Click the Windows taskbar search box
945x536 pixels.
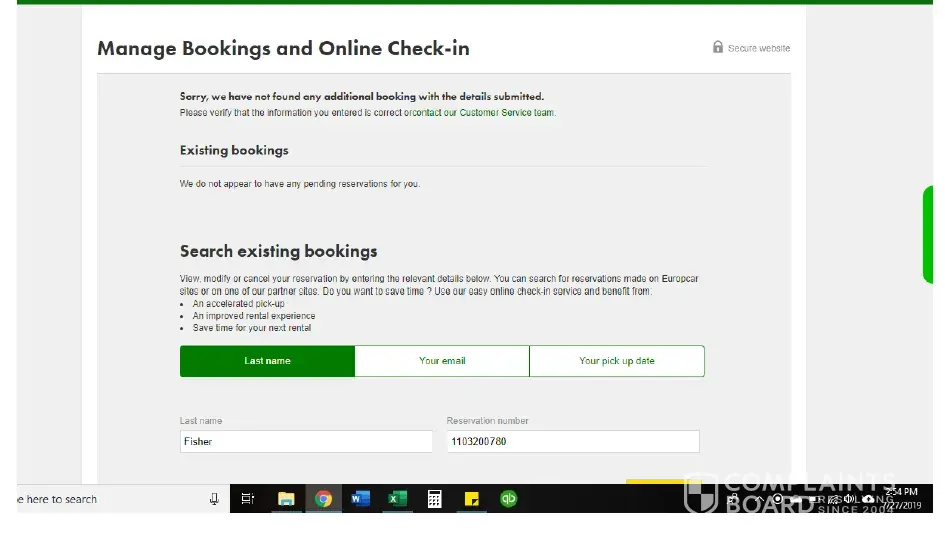pyautogui.click(x=100, y=499)
